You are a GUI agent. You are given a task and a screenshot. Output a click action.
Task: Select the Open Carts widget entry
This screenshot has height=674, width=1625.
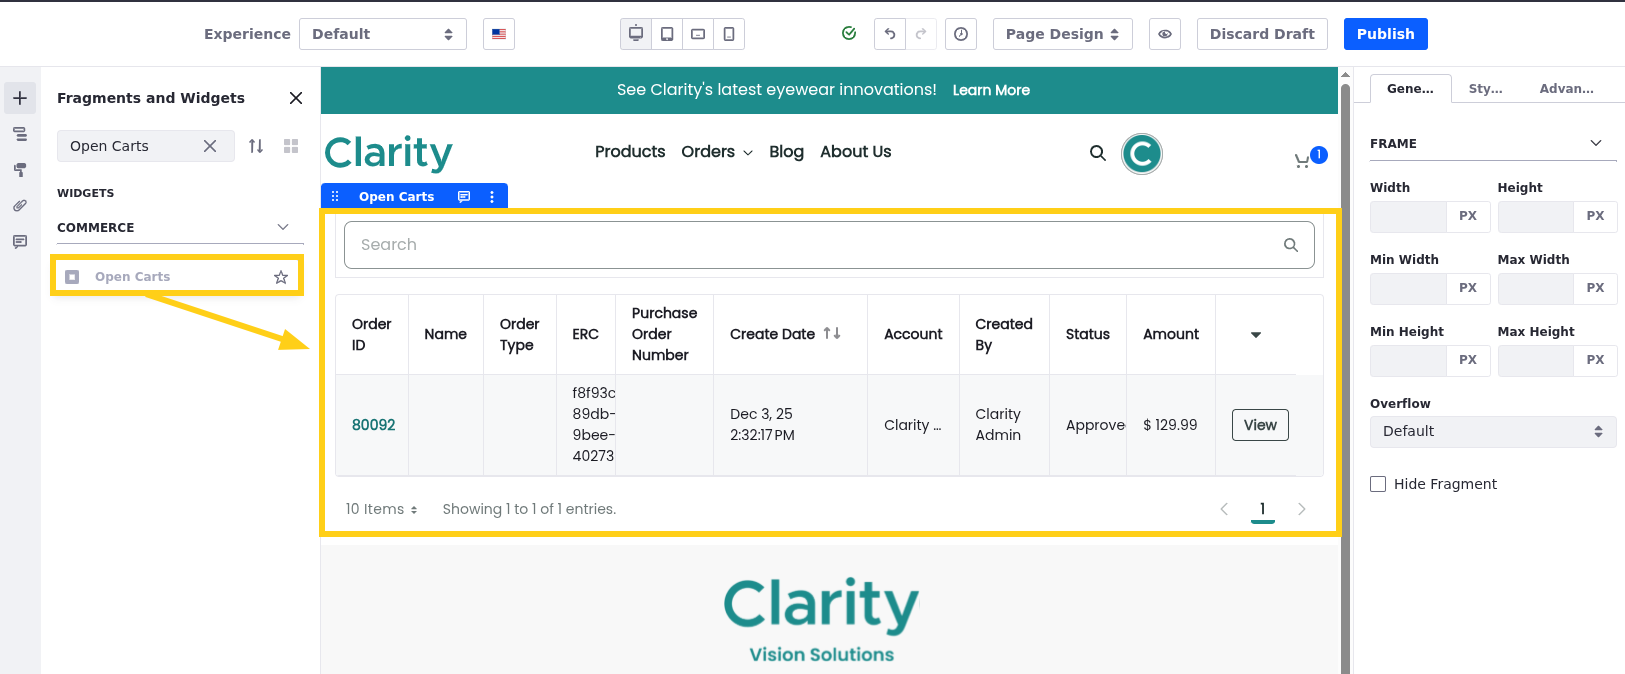point(176,277)
